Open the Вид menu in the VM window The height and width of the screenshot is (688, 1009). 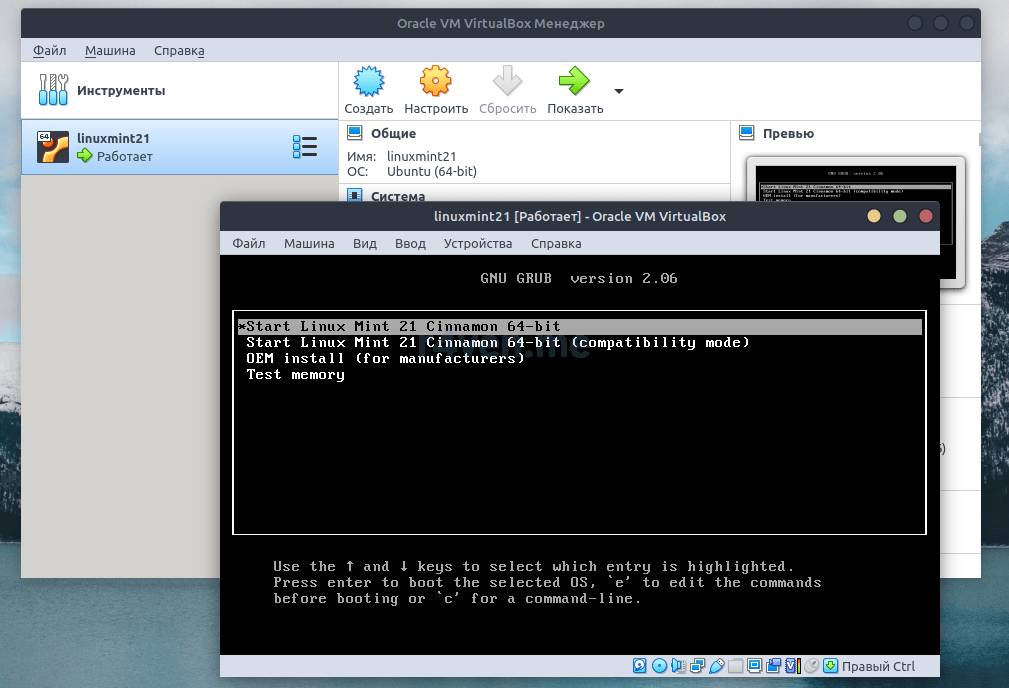coord(365,243)
